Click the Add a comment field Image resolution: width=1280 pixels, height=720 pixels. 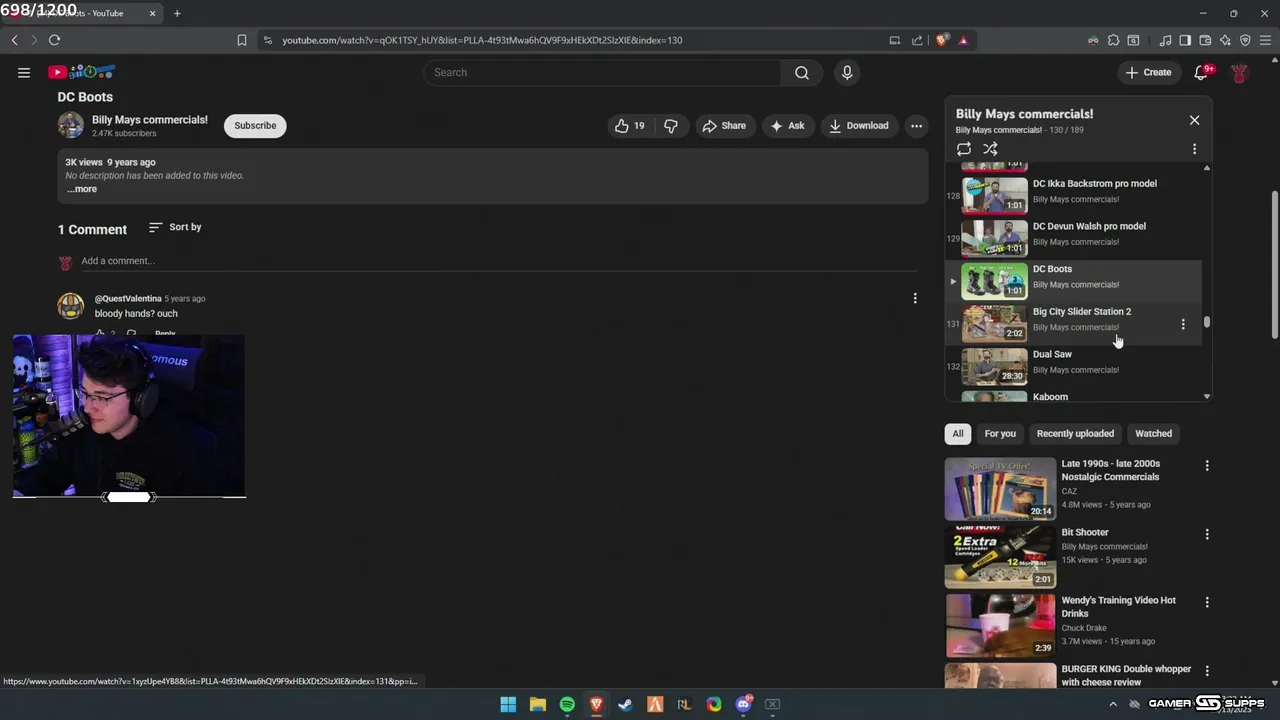pos(500,261)
